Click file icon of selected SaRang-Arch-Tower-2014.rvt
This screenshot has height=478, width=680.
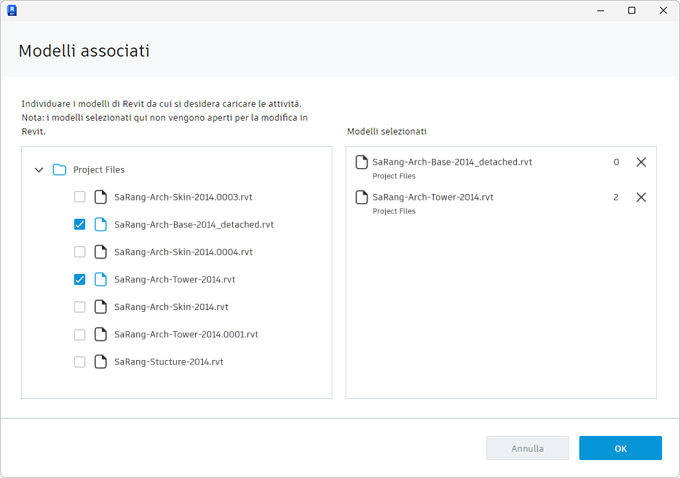tap(362, 197)
